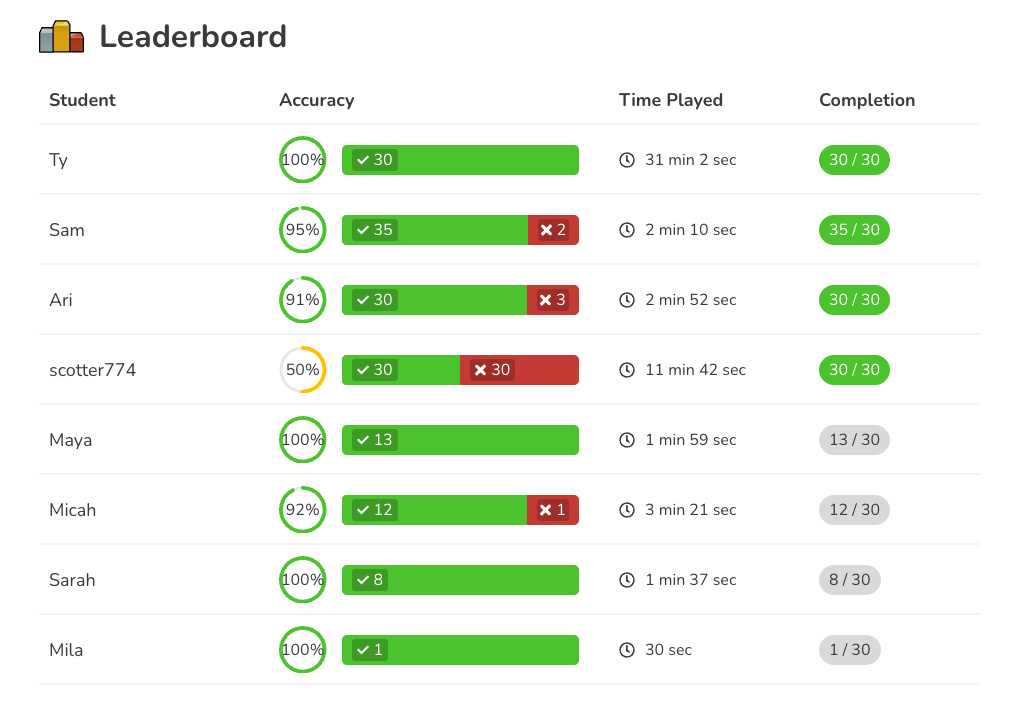The image size is (1020, 710).
Task: Click the clock icon beside Sarah's play time
Action: [x=627, y=579]
